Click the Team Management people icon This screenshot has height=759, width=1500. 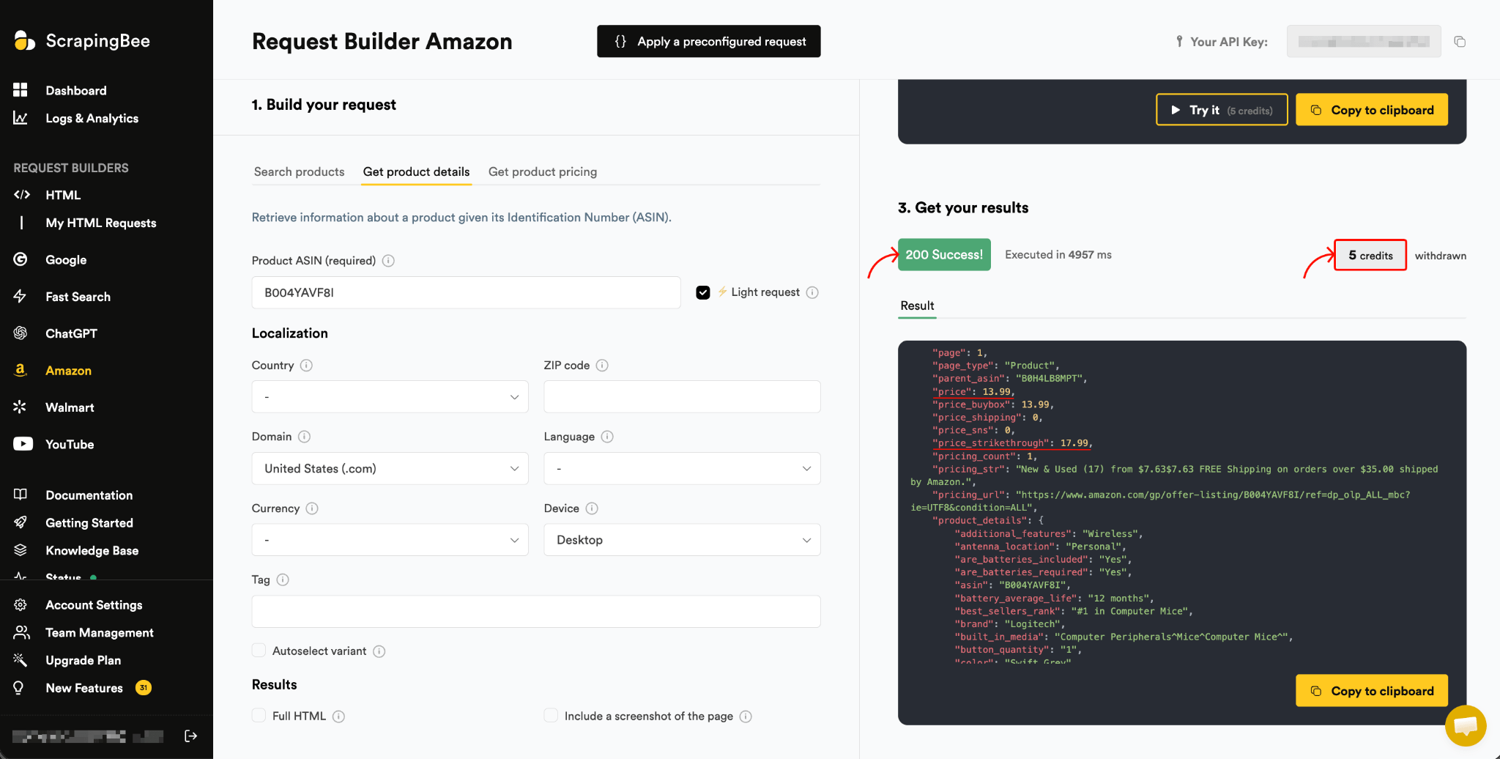[21, 632]
